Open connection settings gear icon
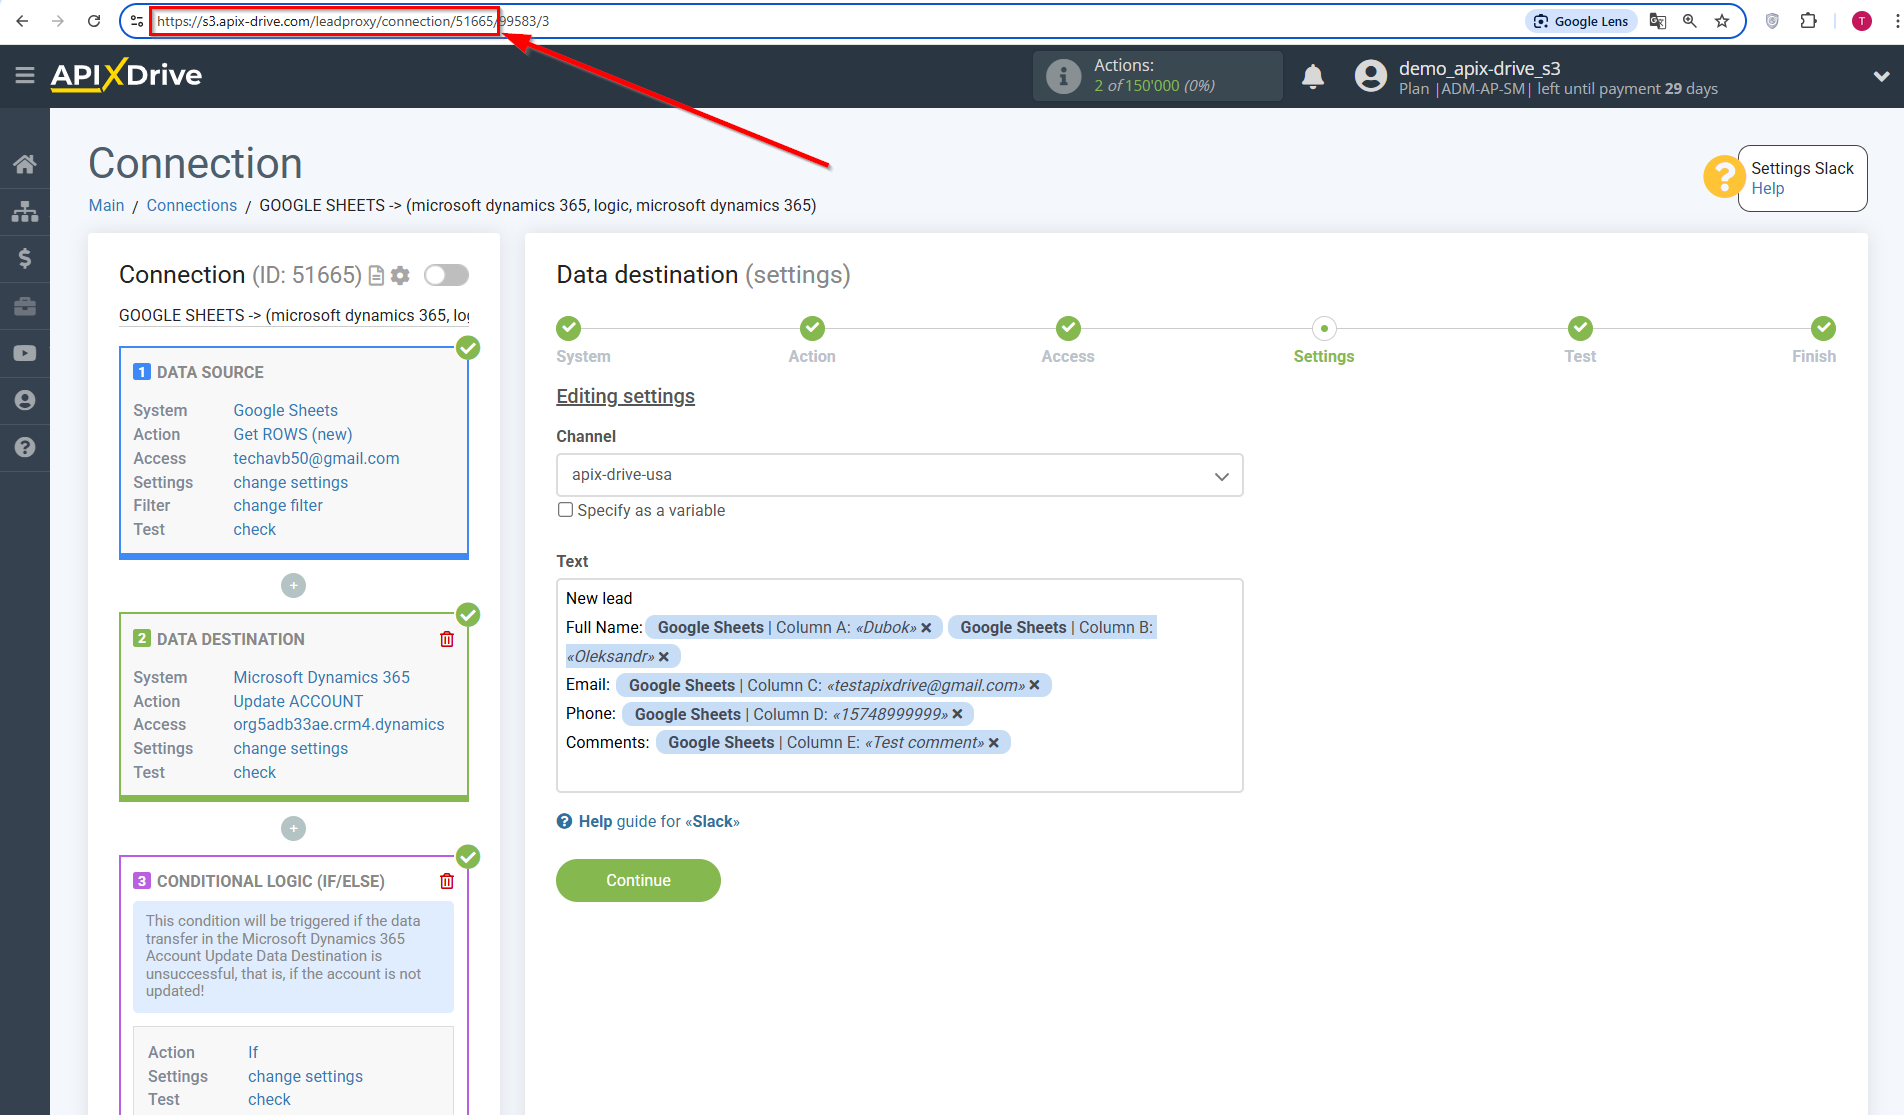This screenshot has height=1115, width=1904. 400,275
